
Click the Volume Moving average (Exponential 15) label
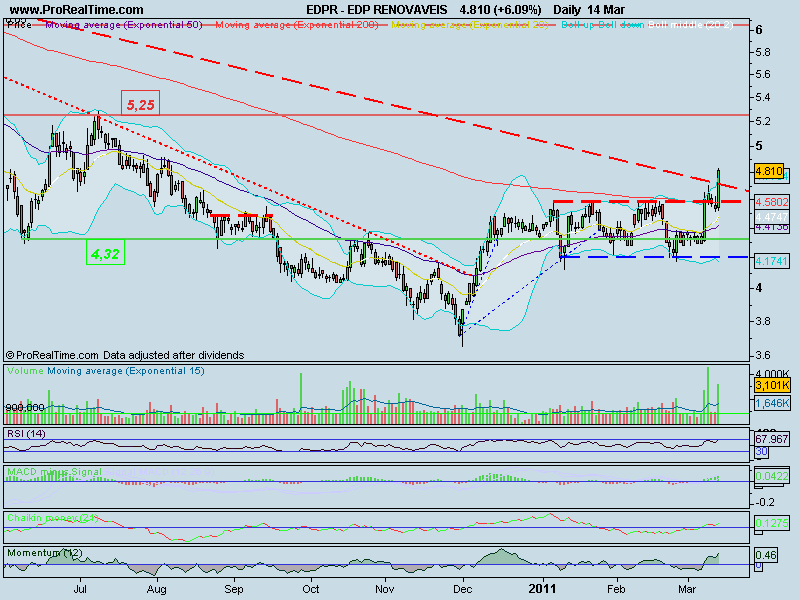click(x=106, y=371)
